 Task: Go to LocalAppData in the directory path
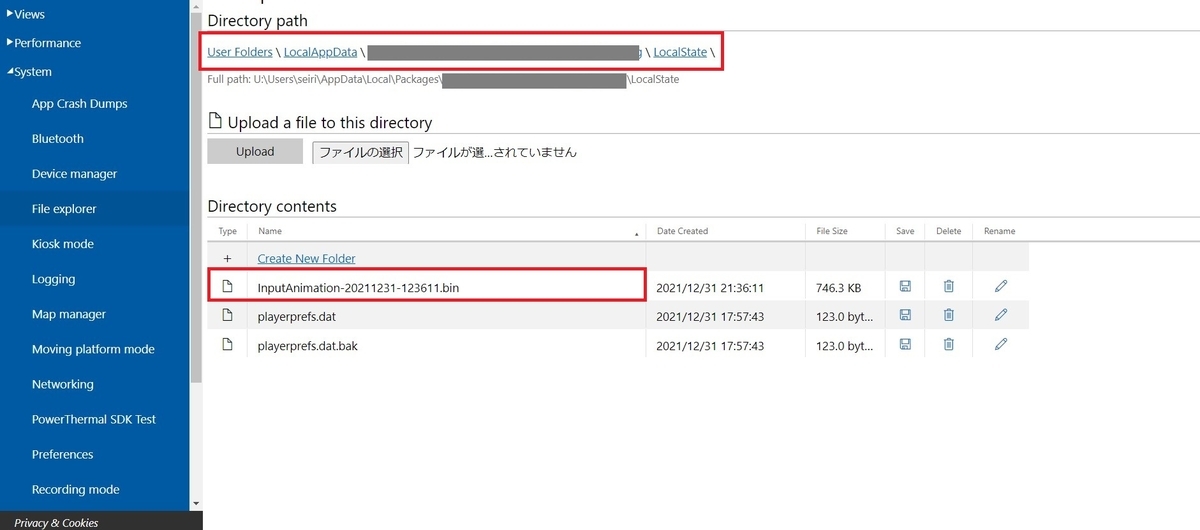(320, 52)
